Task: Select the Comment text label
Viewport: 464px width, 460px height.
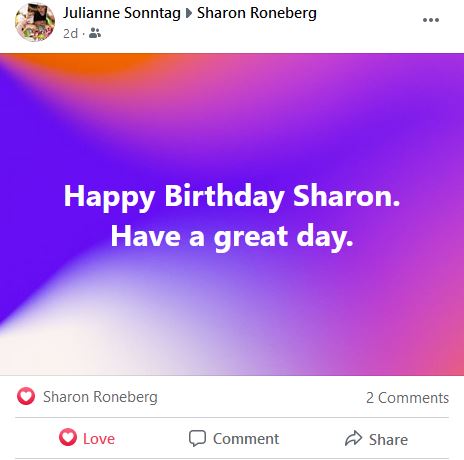Action: tap(246, 439)
